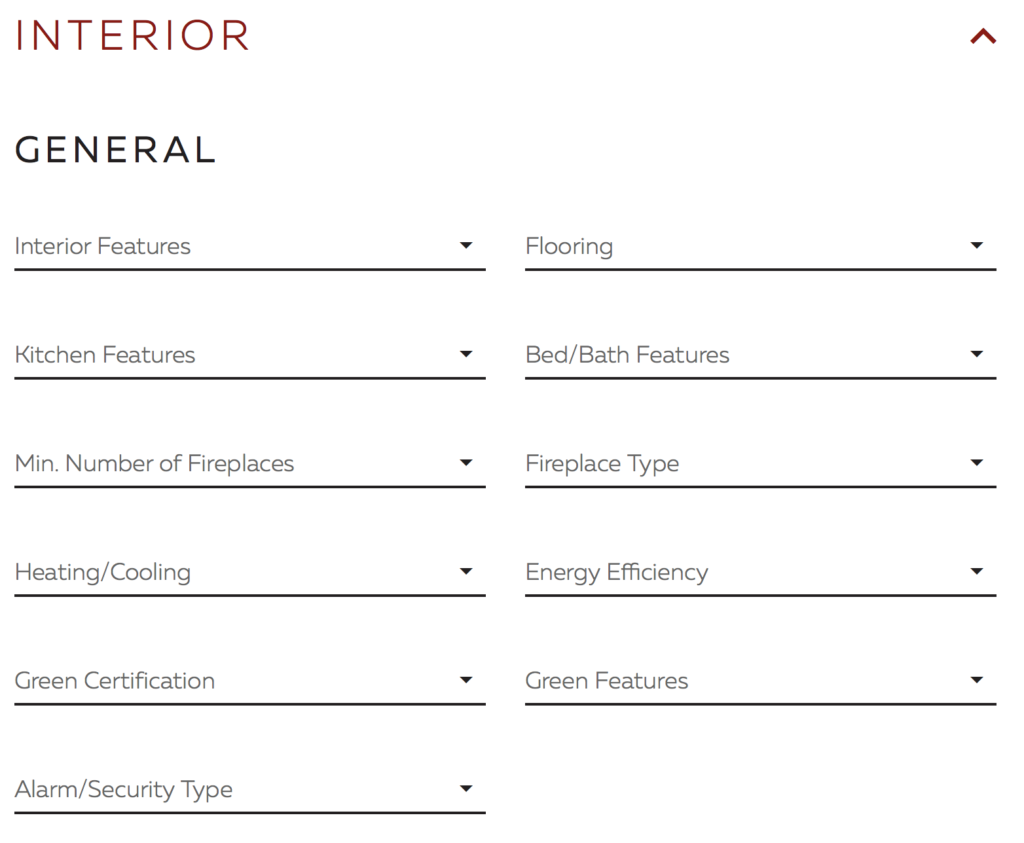The width and height of the screenshot is (1024, 843).
Task: Click the arrow icon beside Fireplace Type
Action: (976, 462)
